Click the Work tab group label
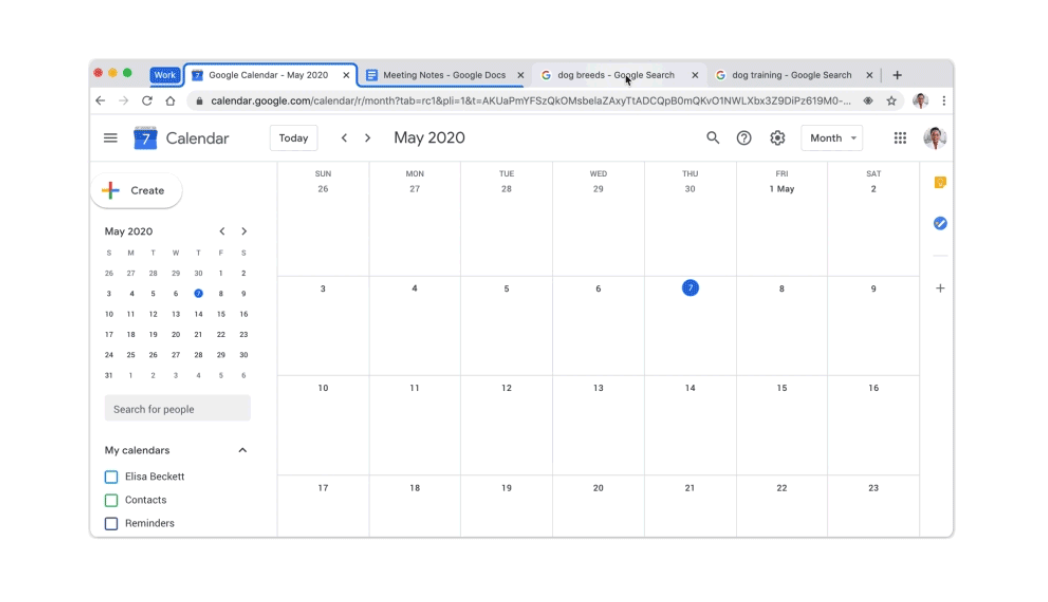The width and height of the screenshot is (1048, 602). (164, 75)
